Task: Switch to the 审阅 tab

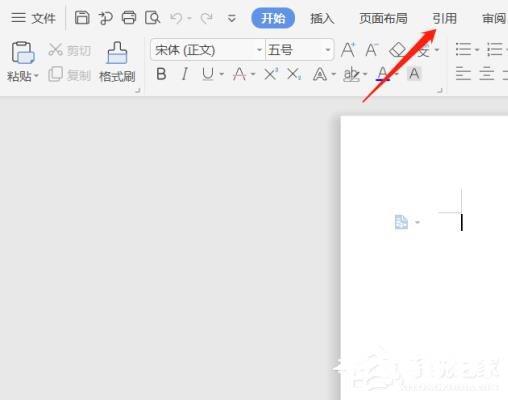Action: 494,18
